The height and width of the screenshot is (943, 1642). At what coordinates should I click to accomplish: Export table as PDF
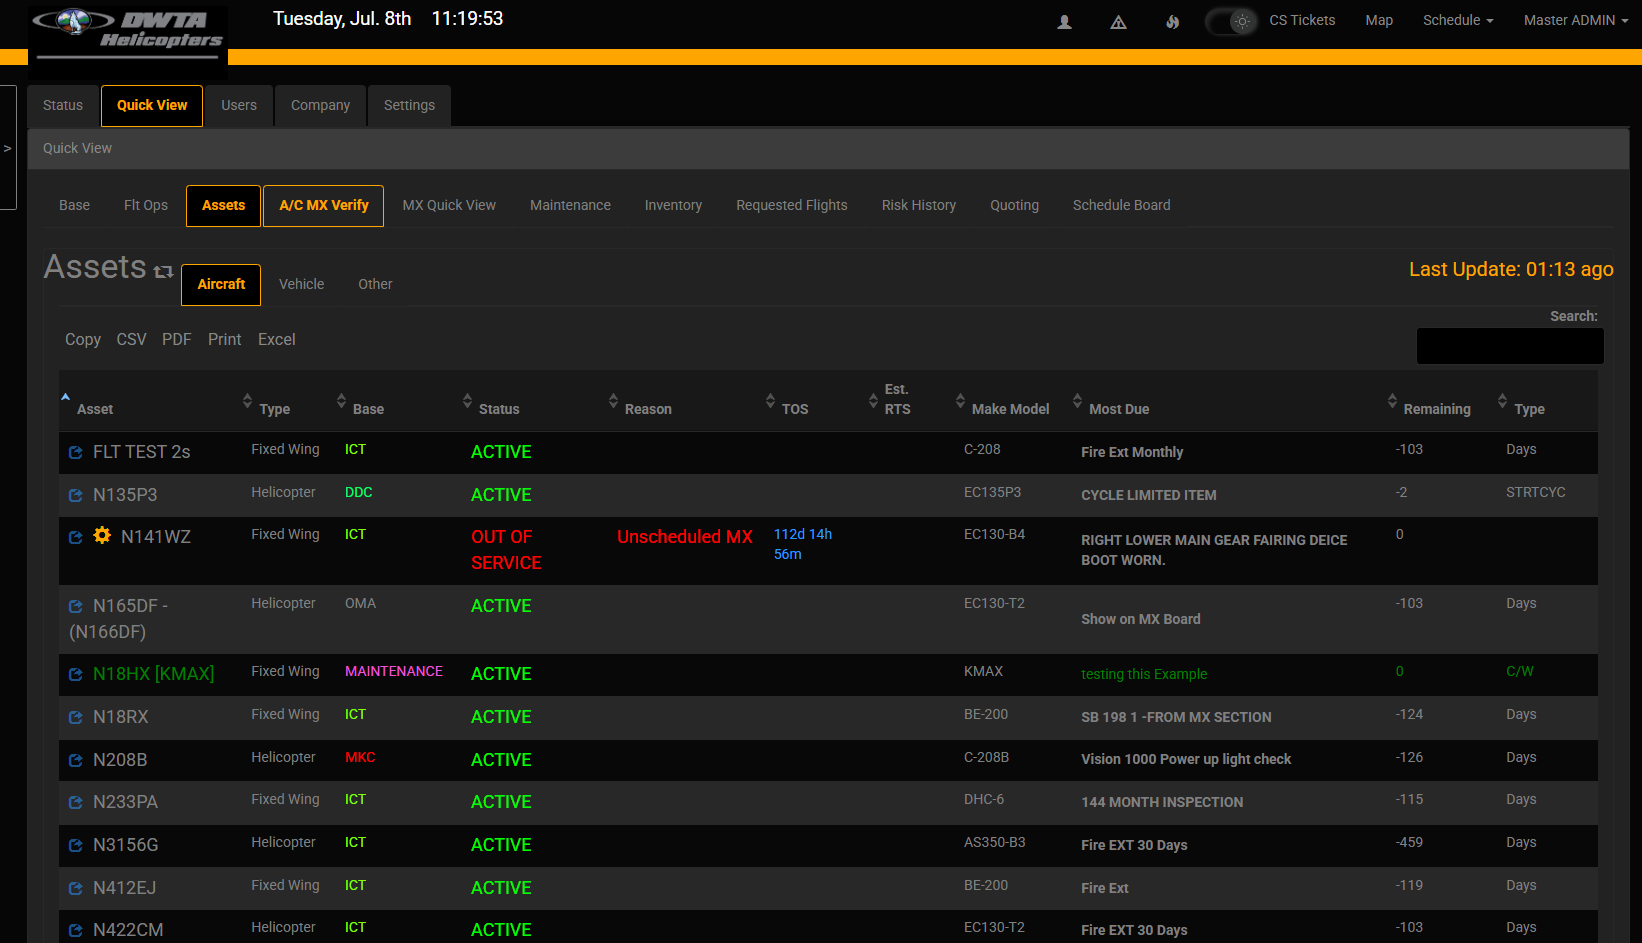point(176,339)
